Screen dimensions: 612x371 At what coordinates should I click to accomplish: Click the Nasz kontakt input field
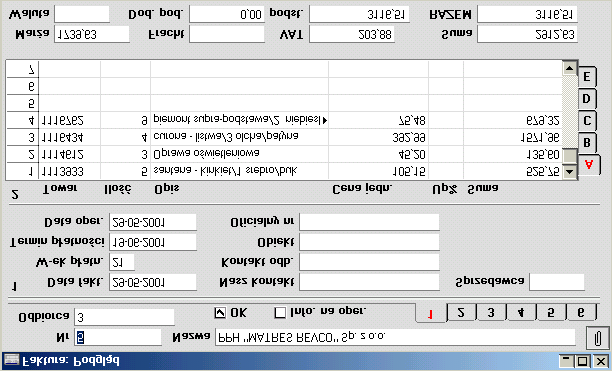(x=369, y=282)
